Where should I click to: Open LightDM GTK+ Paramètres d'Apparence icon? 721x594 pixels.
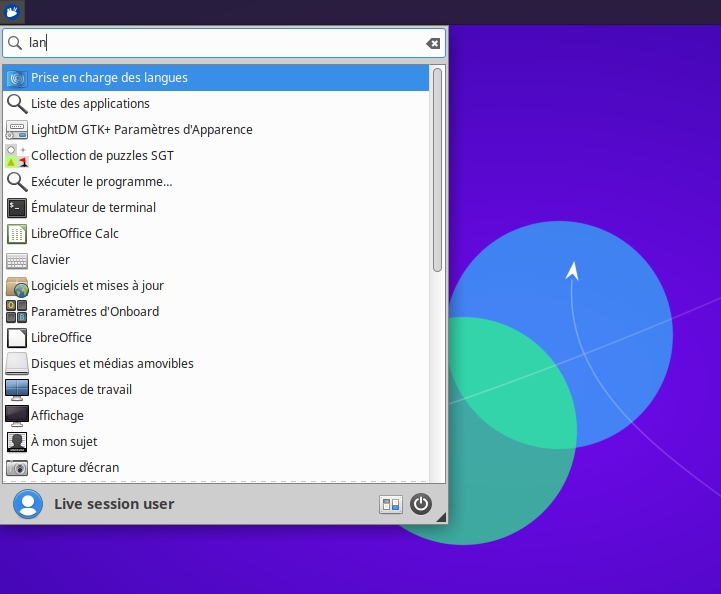pyautogui.click(x=17, y=130)
